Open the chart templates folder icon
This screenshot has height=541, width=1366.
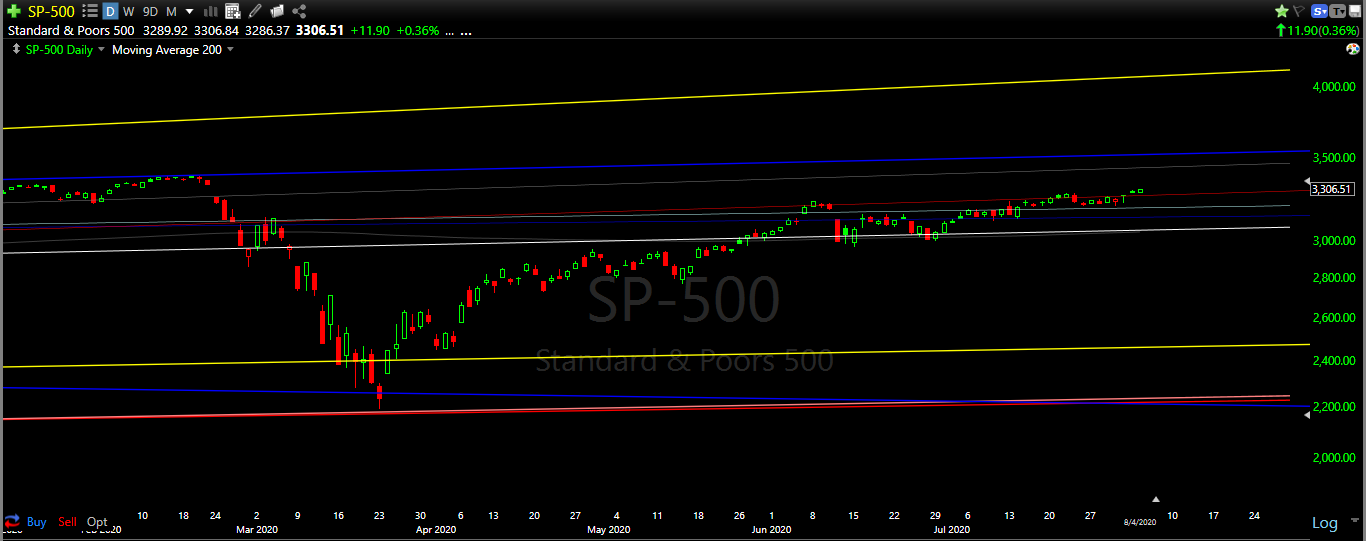pyautogui.click(x=277, y=11)
